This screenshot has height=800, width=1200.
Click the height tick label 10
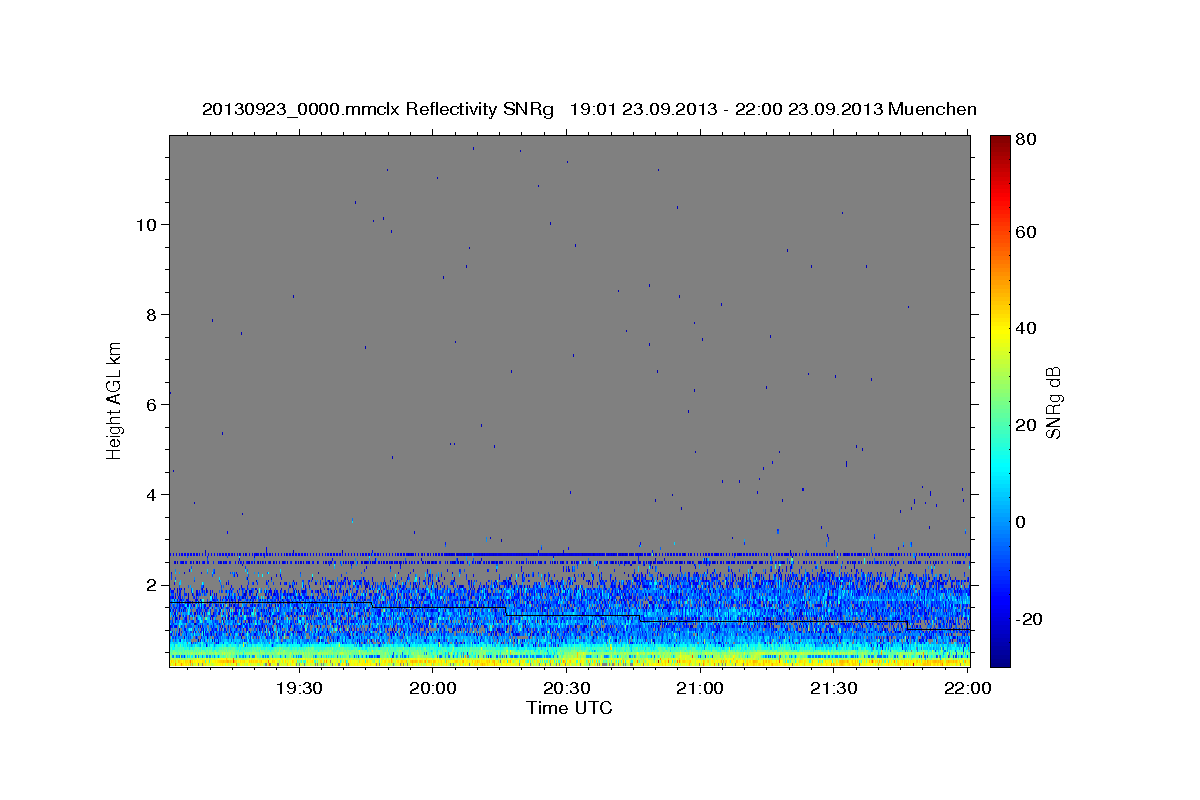[x=148, y=224]
